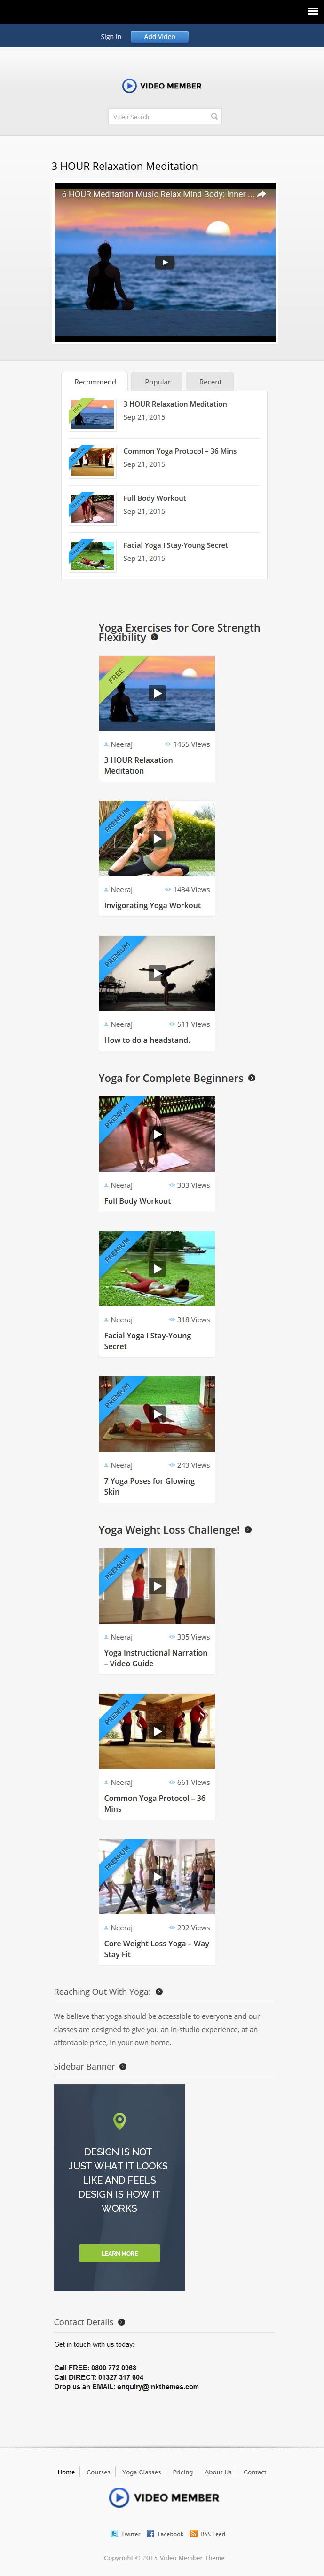Click the Learn More banner button
324x2576 pixels.
119,2253
